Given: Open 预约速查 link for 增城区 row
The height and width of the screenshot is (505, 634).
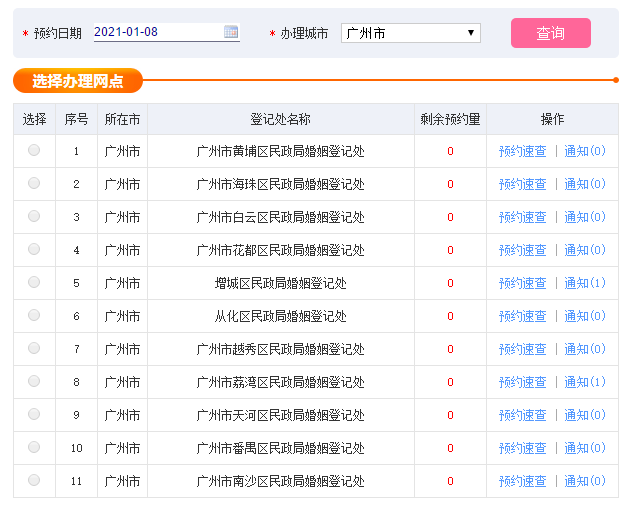Looking at the screenshot, I should 522,283.
